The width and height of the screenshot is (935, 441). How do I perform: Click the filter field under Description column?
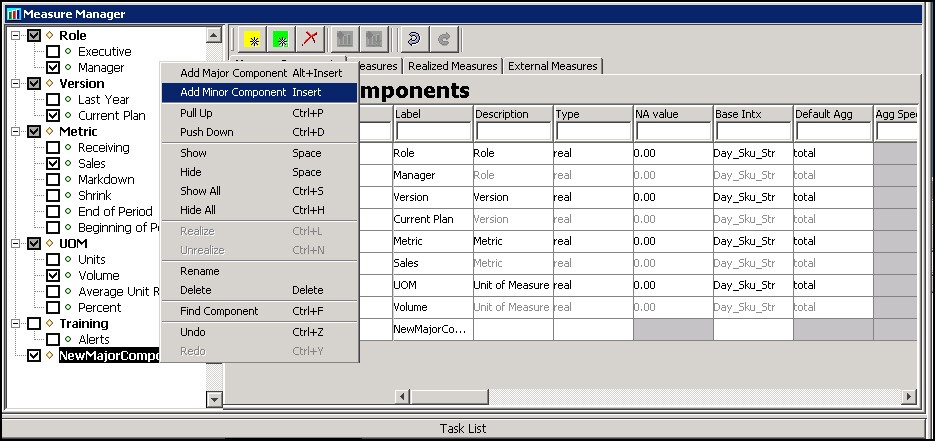coord(513,132)
